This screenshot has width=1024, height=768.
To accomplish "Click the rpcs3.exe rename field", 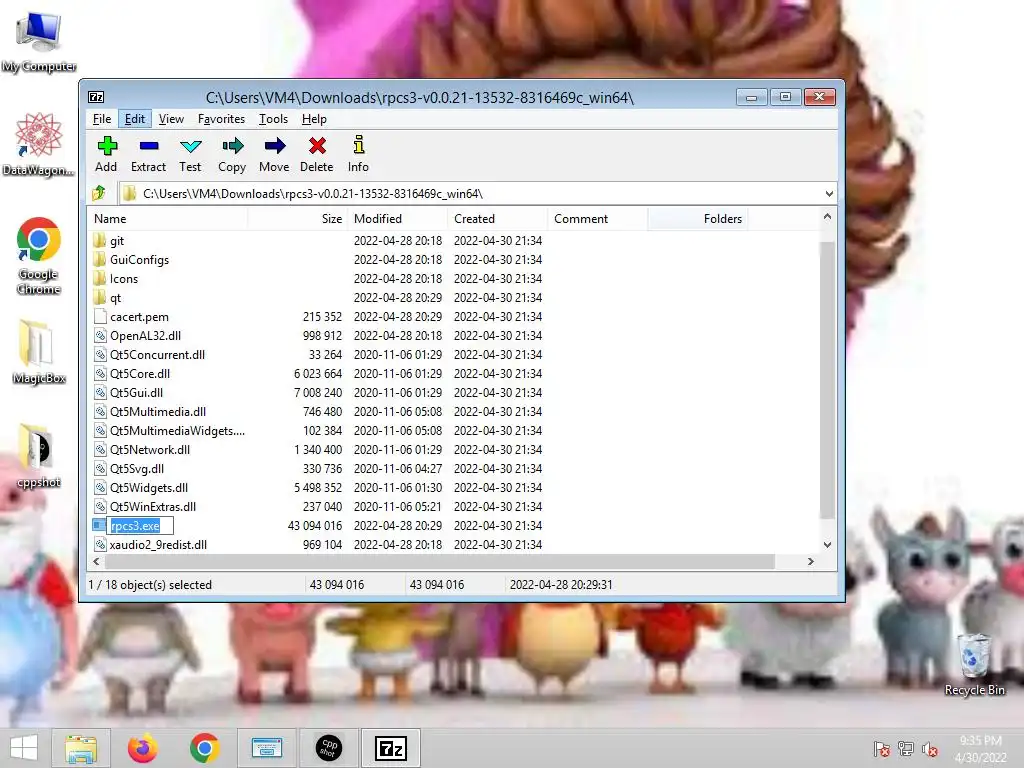I will [140, 526].
